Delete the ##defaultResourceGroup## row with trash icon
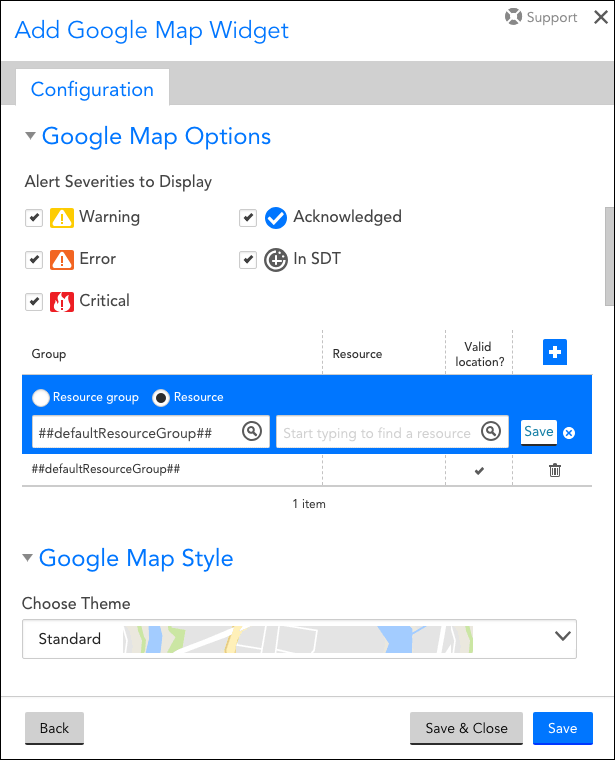The width and height of the screenshot is (615, 760). [x=555, y=470]
